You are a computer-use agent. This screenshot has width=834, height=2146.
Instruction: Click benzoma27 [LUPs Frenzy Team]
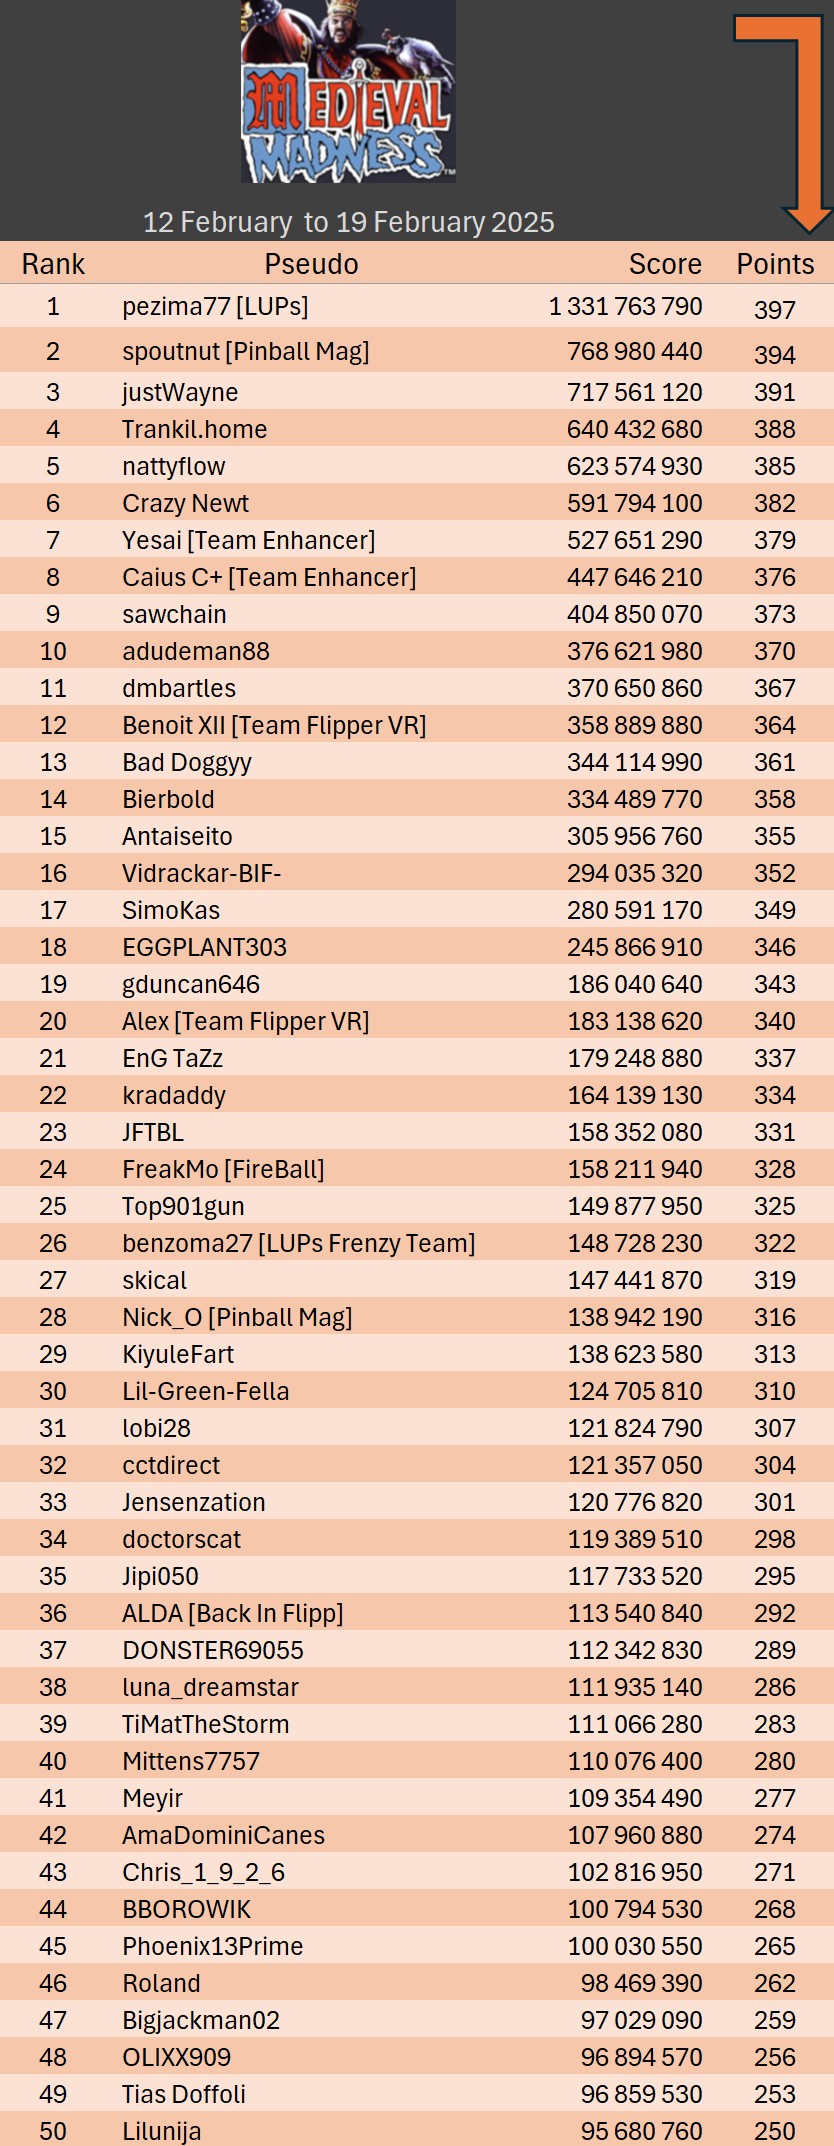298,1243
